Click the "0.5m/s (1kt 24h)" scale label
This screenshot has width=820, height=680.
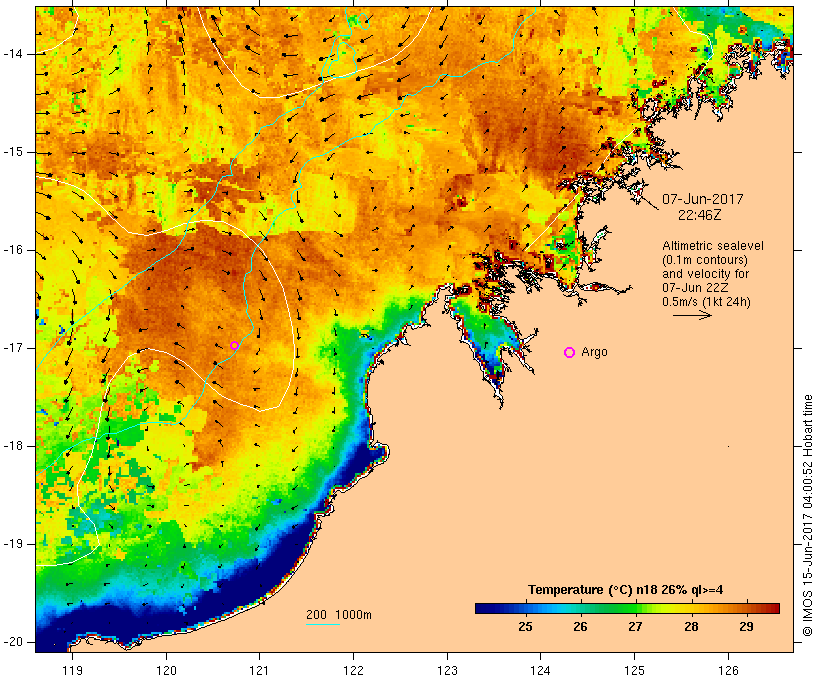click(706, 302)
